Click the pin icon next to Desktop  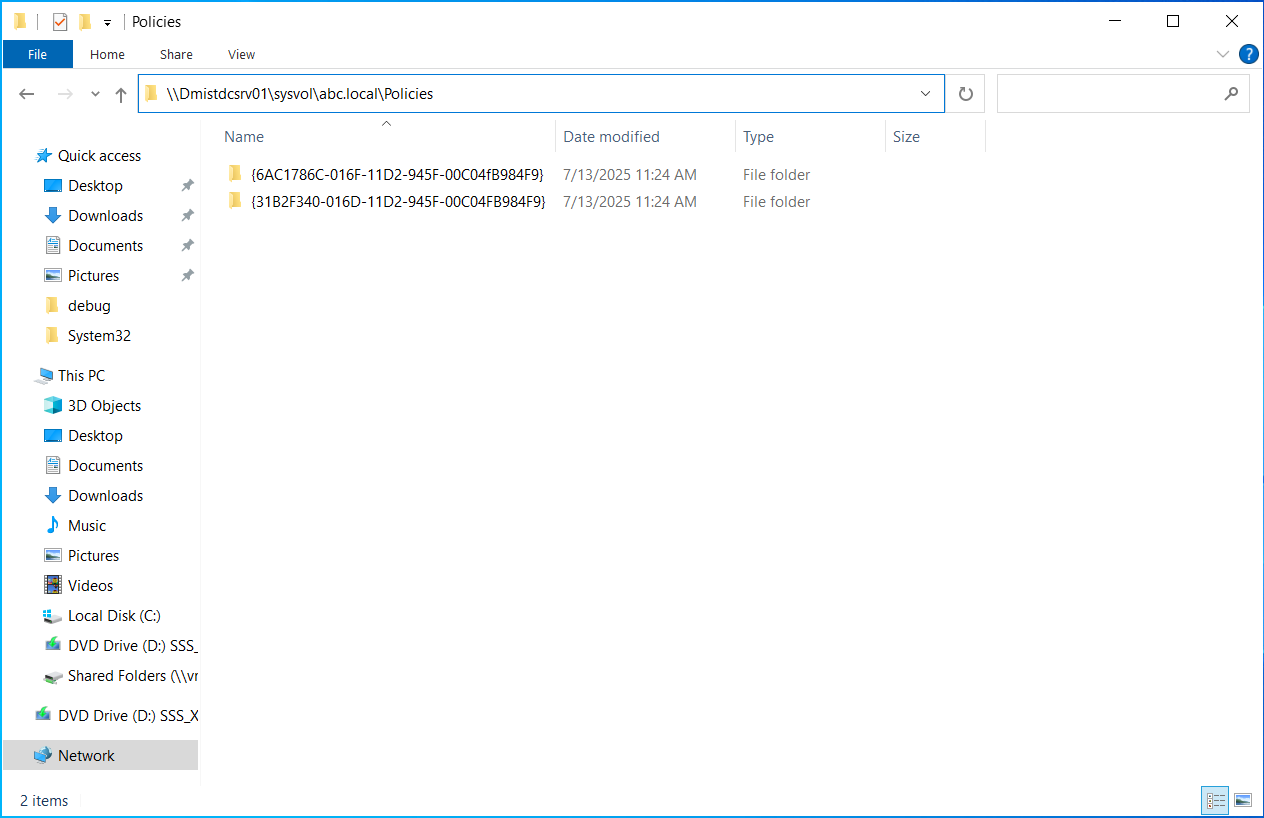pos(187,186)
